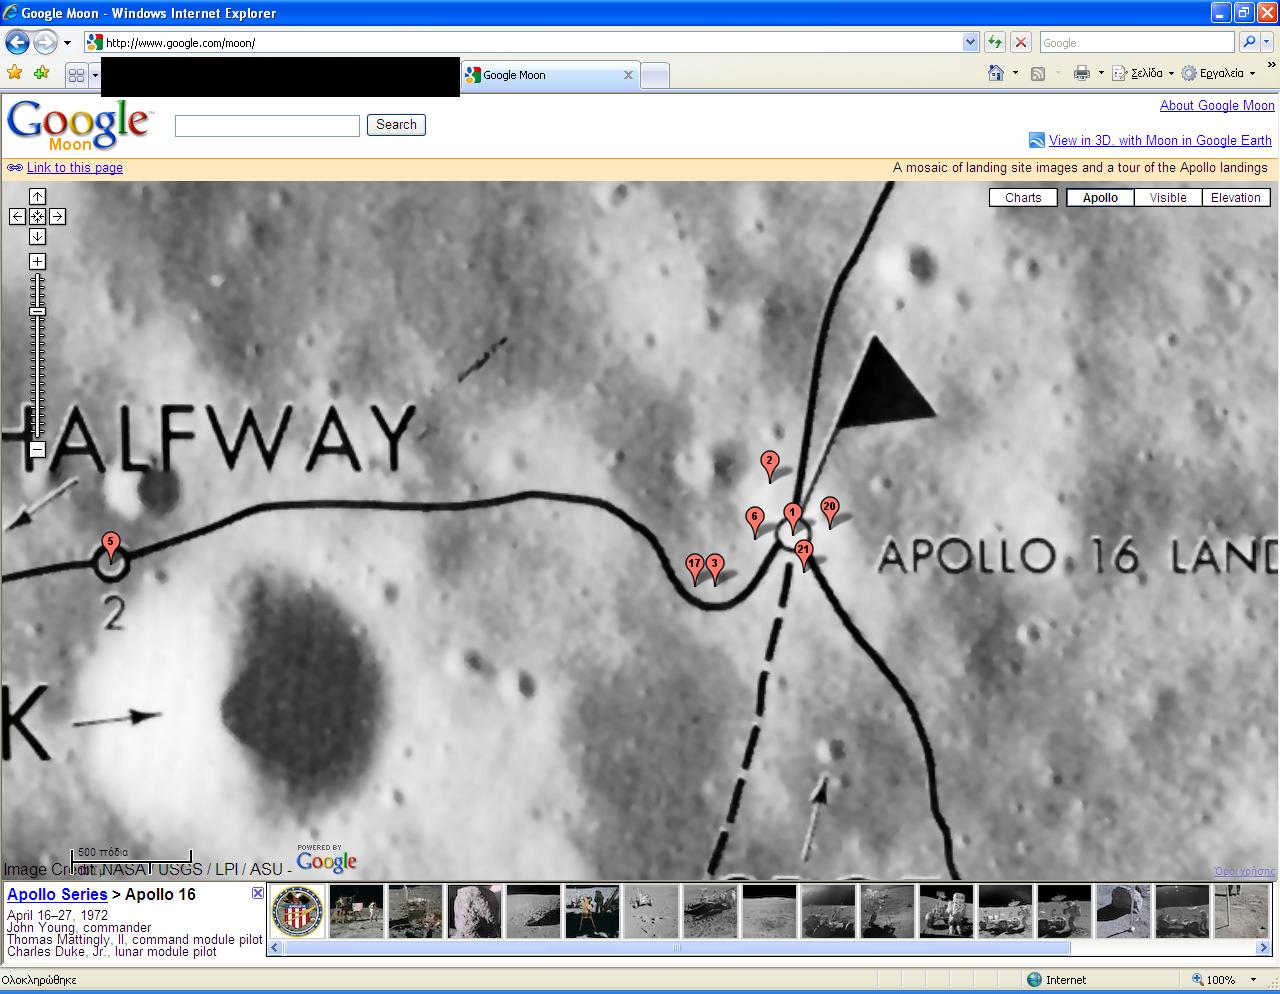Click map marker number 21

point(803,554)
